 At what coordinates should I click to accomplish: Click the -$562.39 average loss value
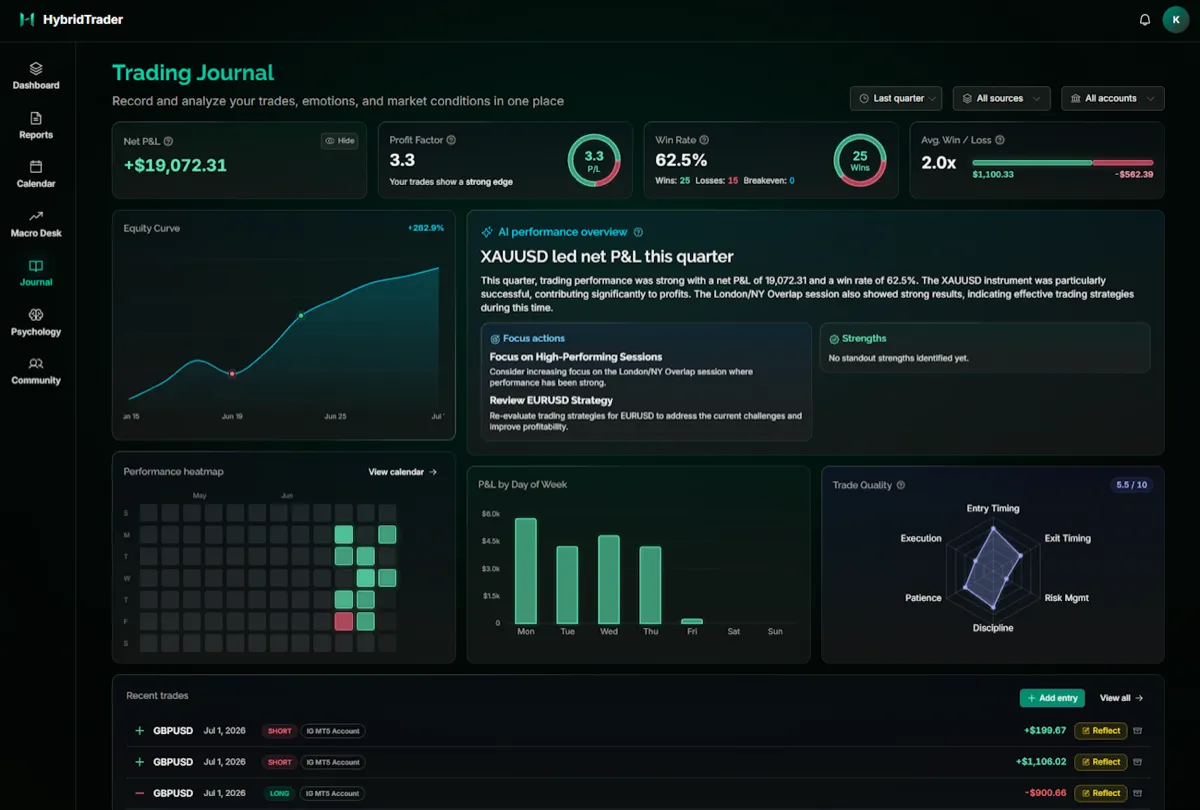(x=1134, y=174)
